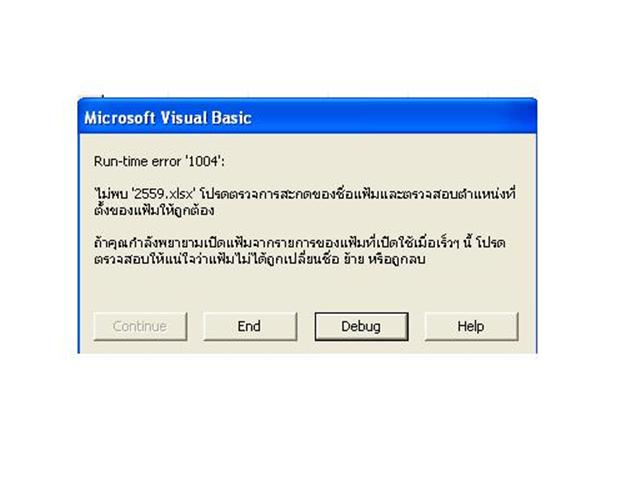640x480 pixels.
Task: Click the 'ตั้งของแฟ้มให้ถูกต้อง' message line
Action: [x=154, y=211]
